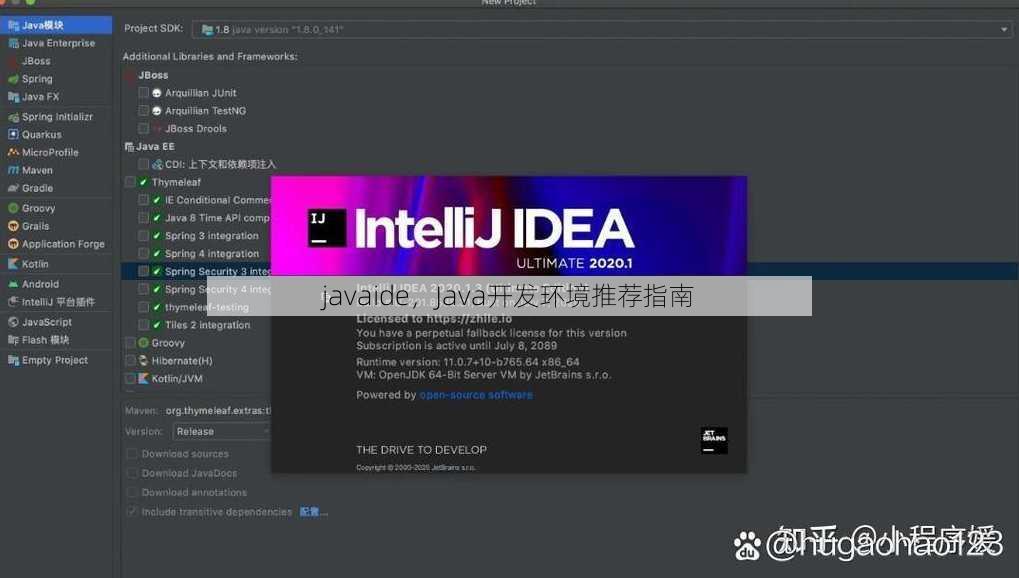
Task: Click the JetBrains logo on splash
Action: coord(714,440)
